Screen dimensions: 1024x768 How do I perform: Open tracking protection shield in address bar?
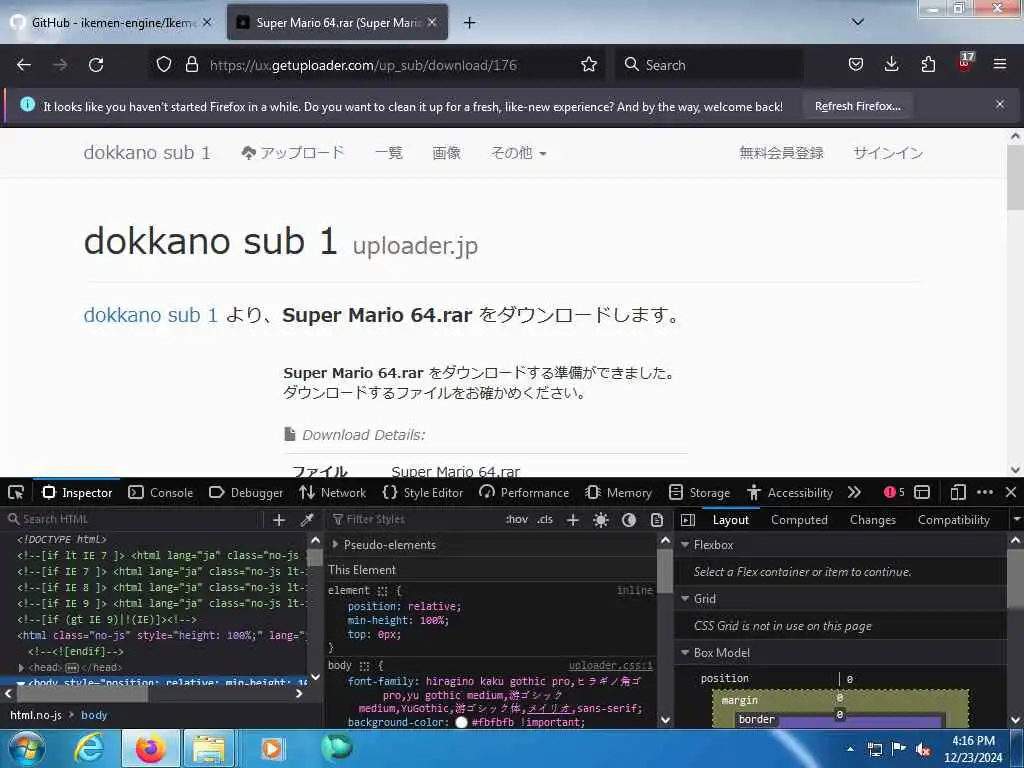coord(164,65)
